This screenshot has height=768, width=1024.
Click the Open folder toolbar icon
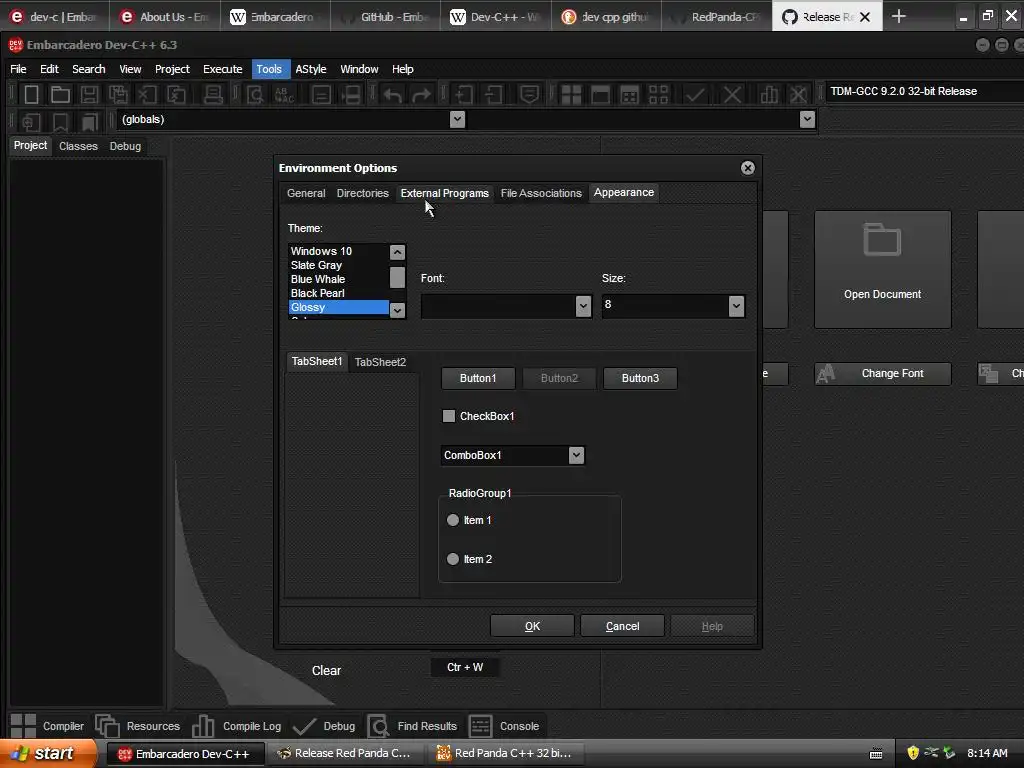point(60,95)
